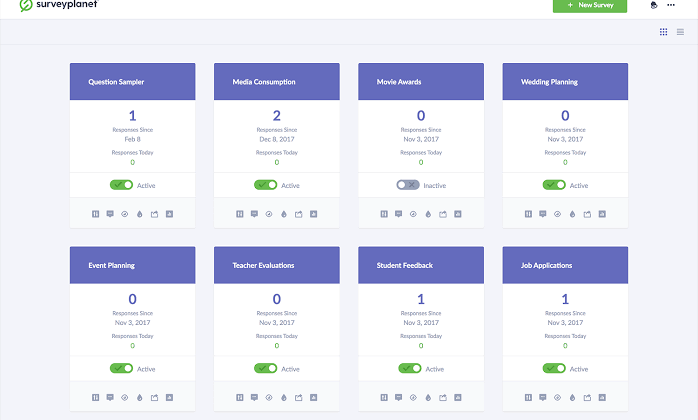Switch to list view layout
Viewport: 698px width, 420px height.
coord(680,32)
